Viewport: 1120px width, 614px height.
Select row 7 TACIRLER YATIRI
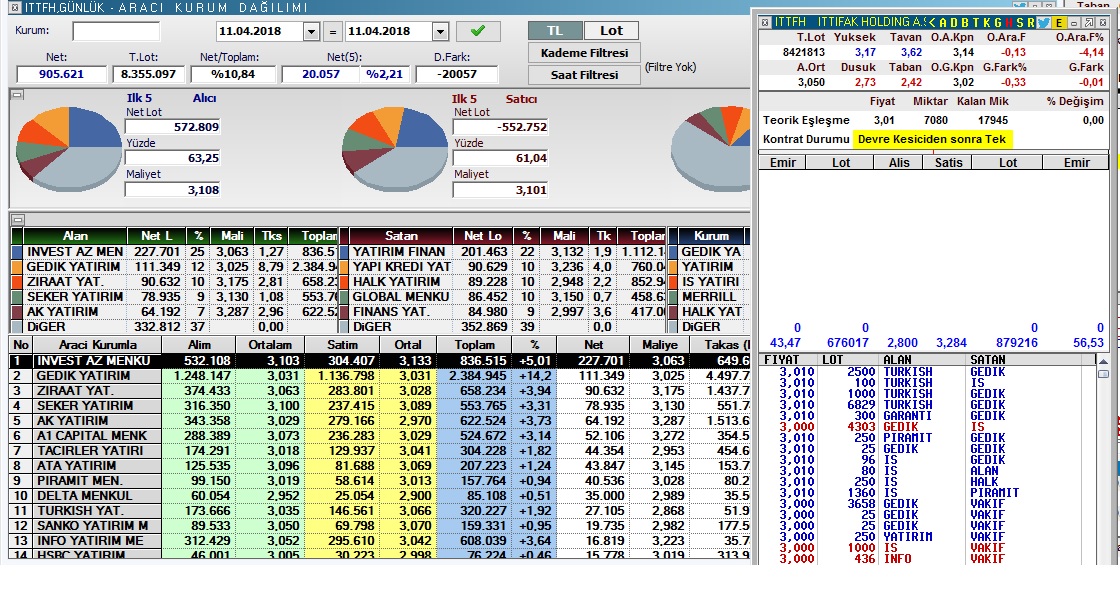click(x=379, y=451)
